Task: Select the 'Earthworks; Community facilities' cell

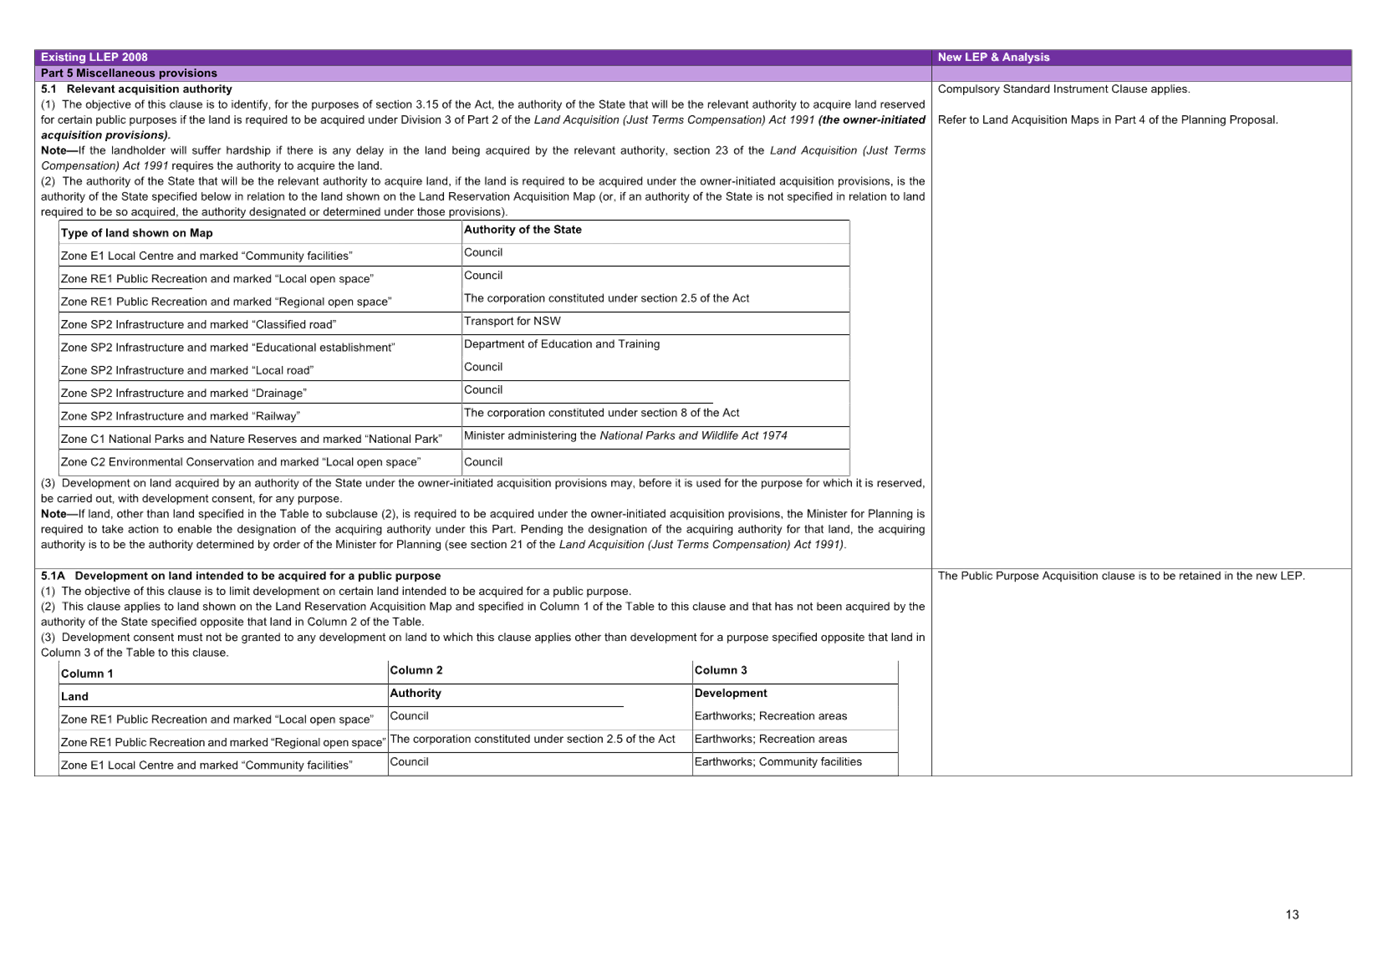Action: click(x=778, y=762)
